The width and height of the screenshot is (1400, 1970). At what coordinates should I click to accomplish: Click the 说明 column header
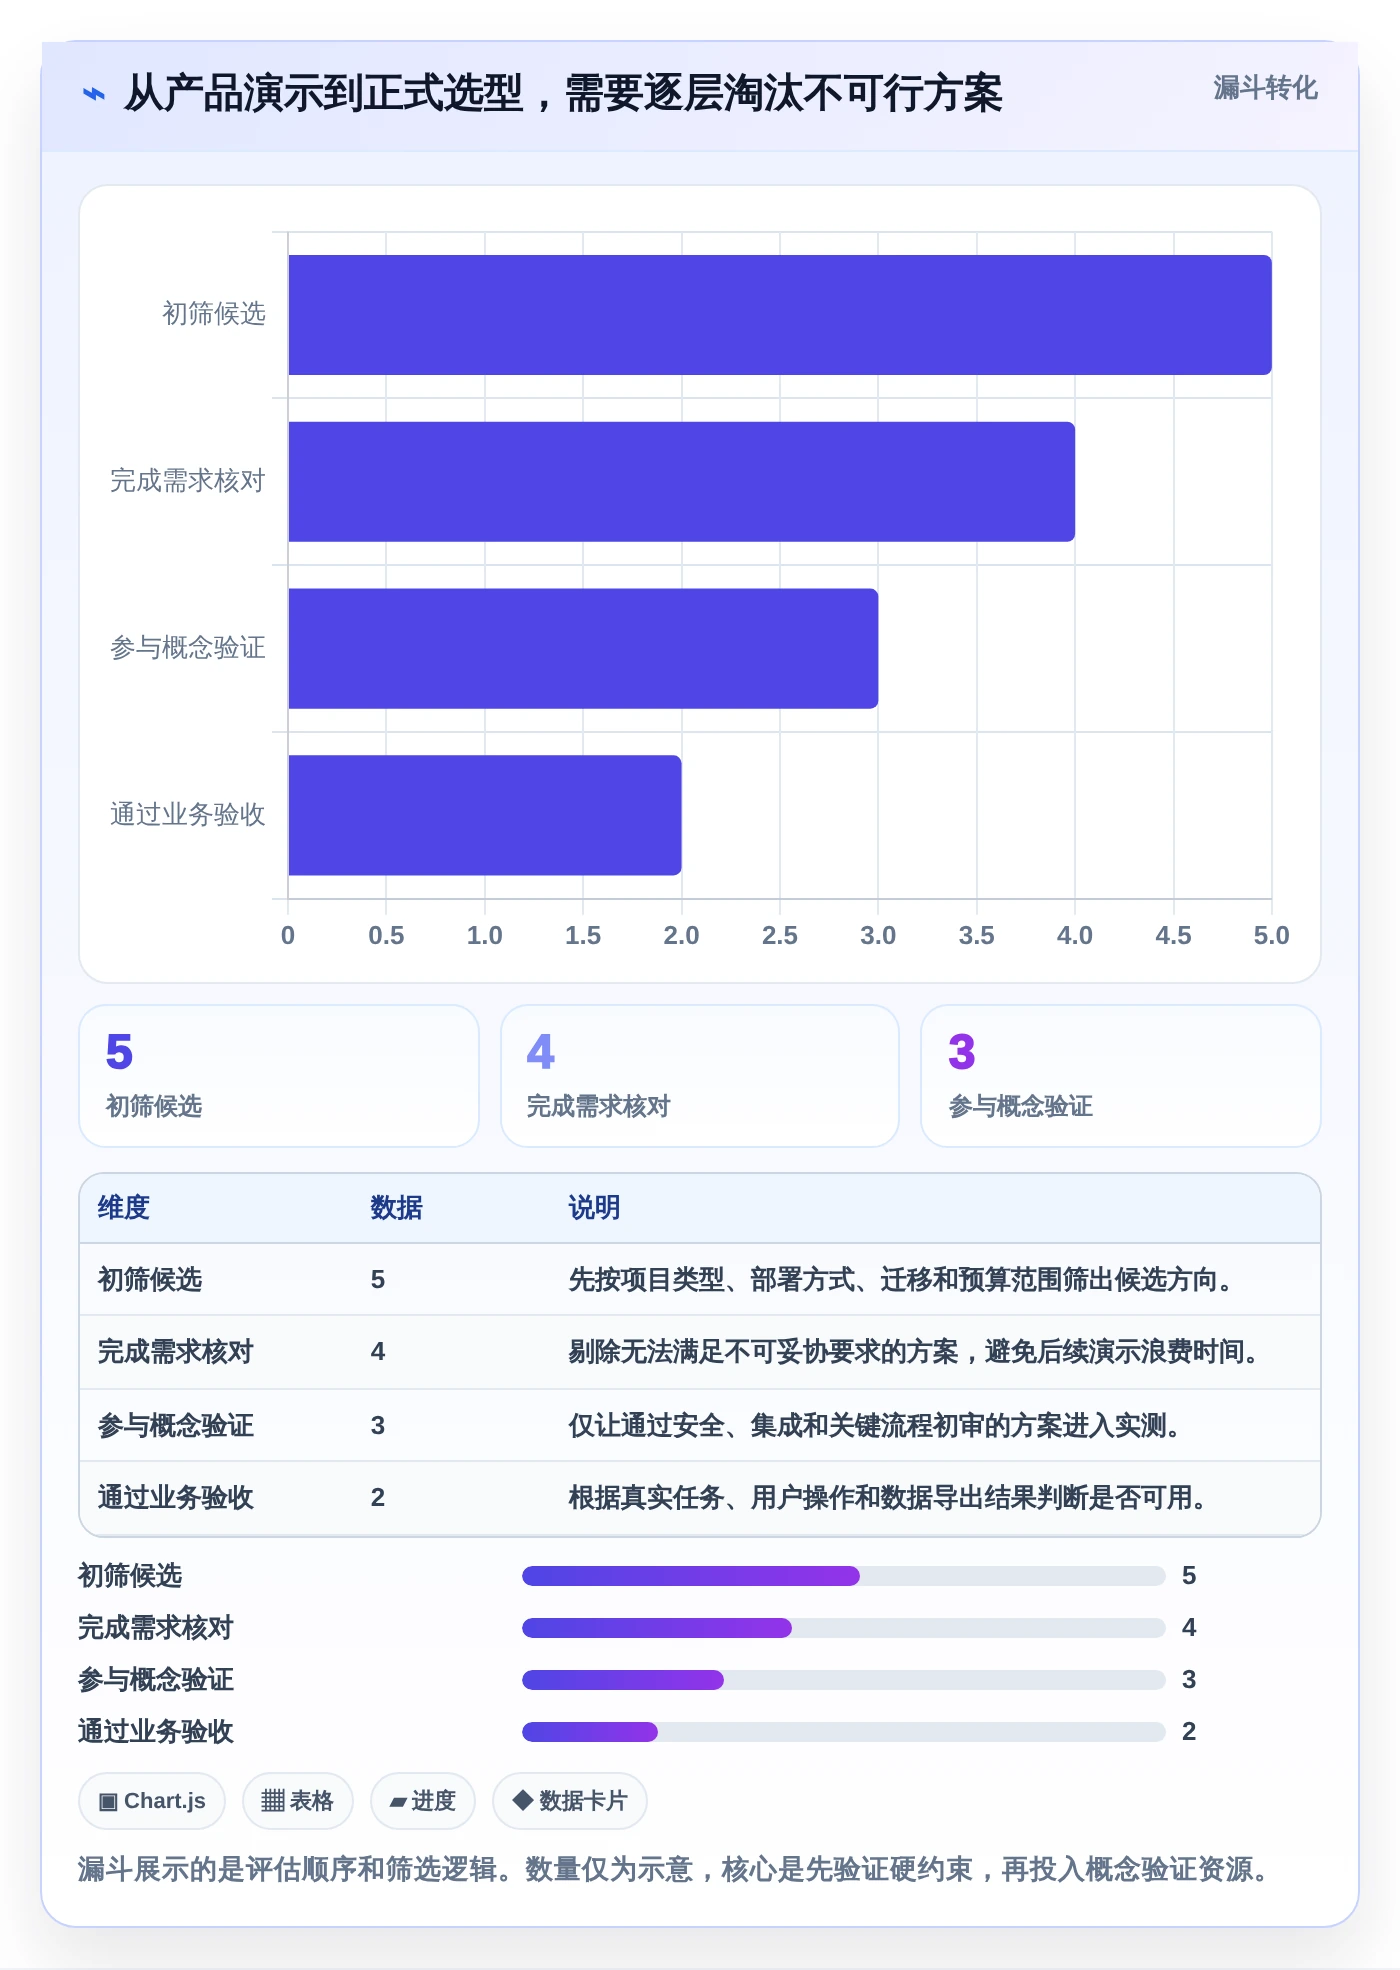[595, 1208]
